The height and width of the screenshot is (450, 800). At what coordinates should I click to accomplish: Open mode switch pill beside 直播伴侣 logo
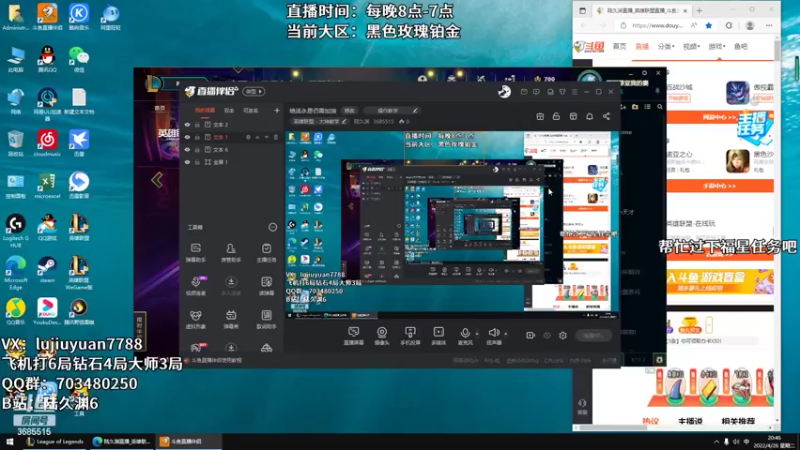254,91
